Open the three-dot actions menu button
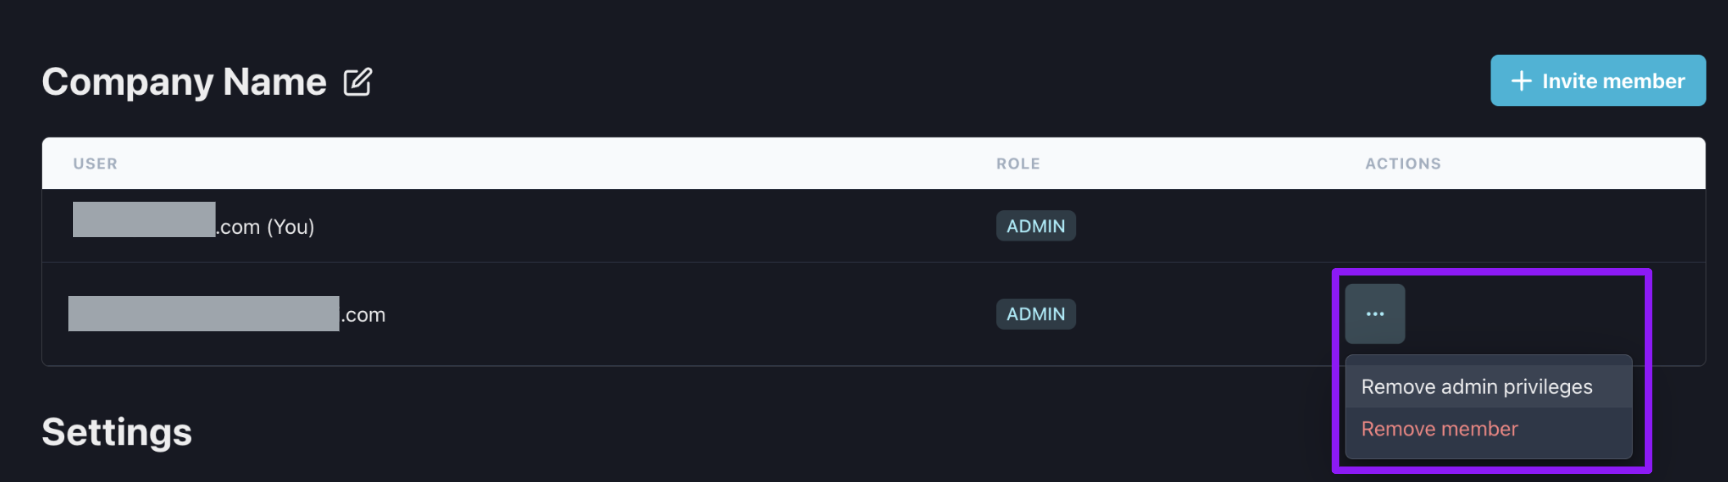1728x482 pixels. pyautogui.click(x=1375, y=314)
